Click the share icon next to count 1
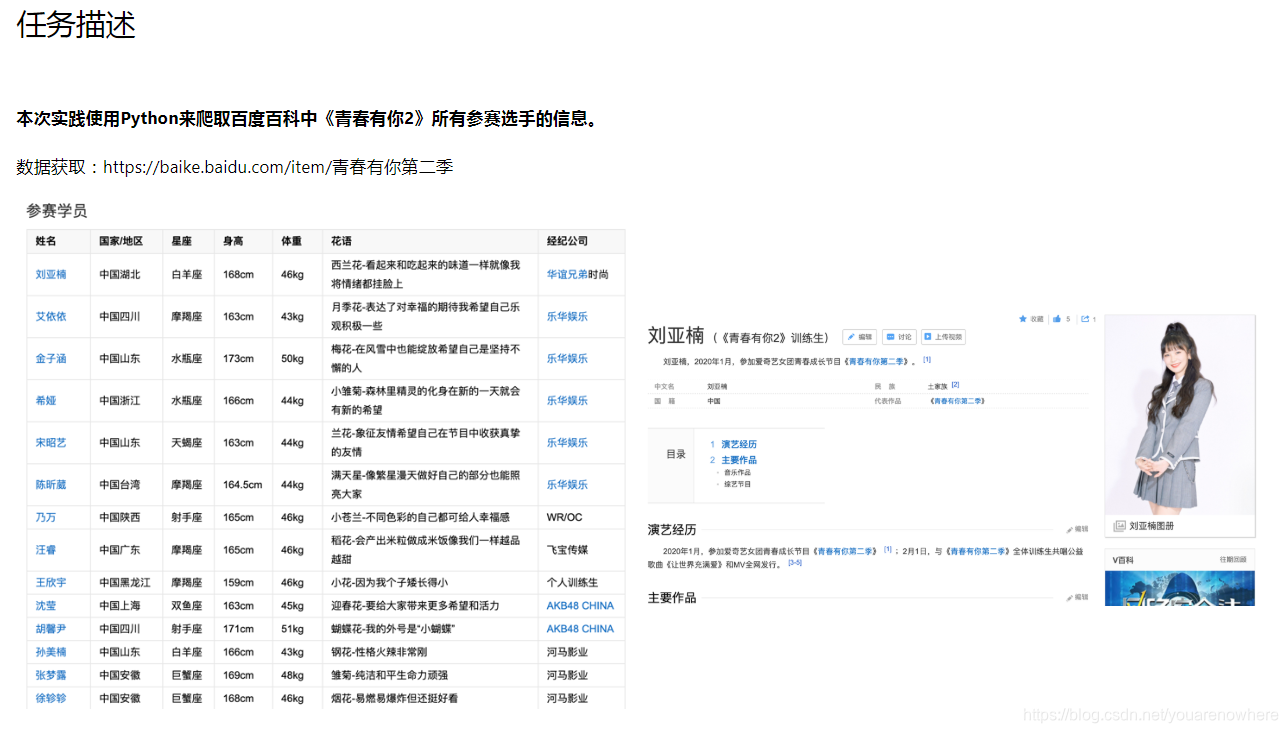Screen dimensions: 1288x733 click(x=1085, y=319)
